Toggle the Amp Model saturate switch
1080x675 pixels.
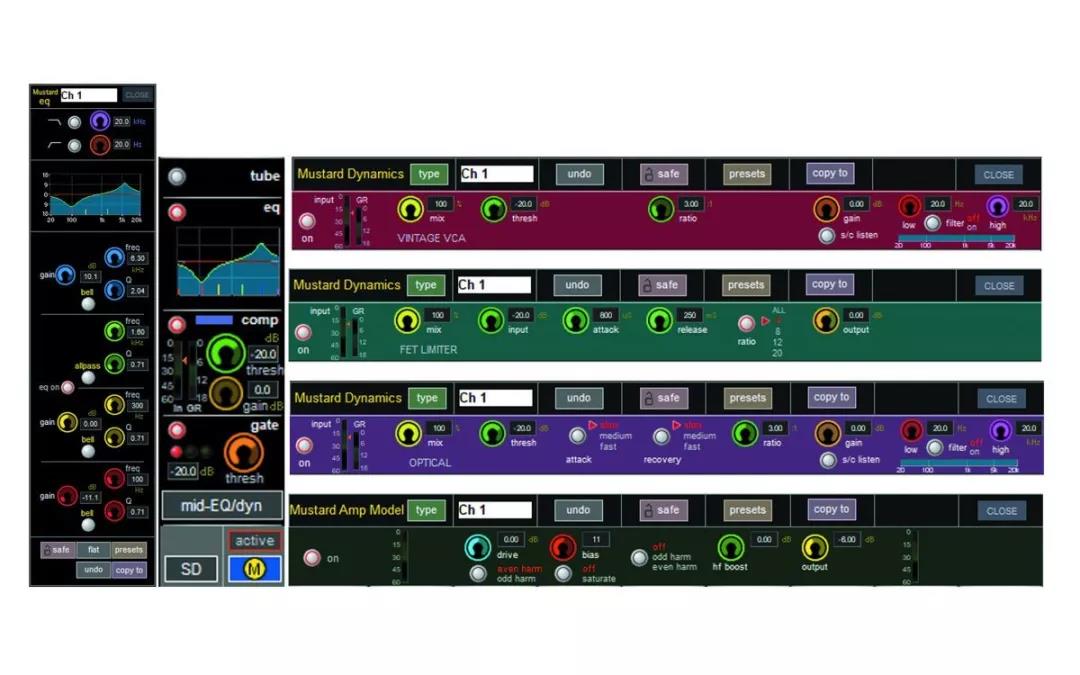563,573
